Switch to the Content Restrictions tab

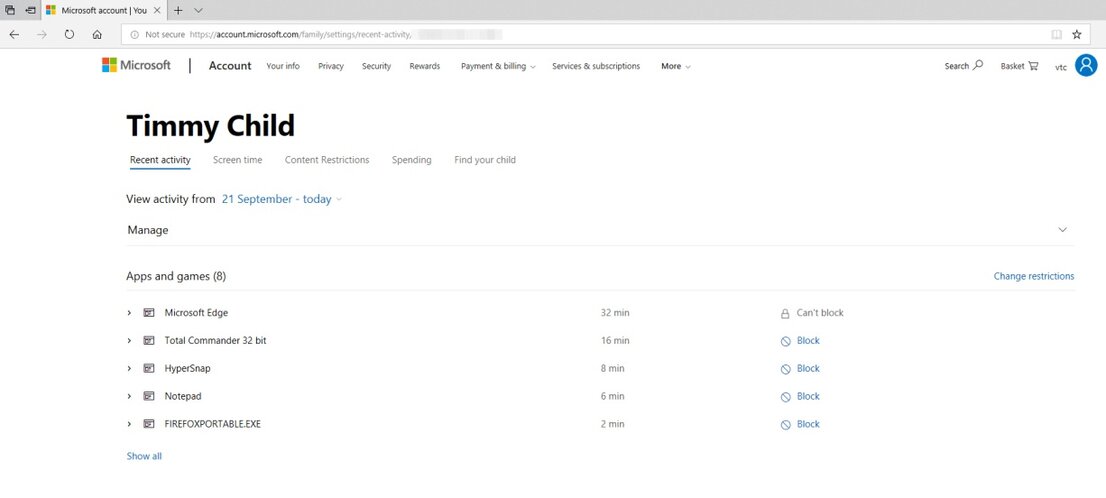[327, 160]
